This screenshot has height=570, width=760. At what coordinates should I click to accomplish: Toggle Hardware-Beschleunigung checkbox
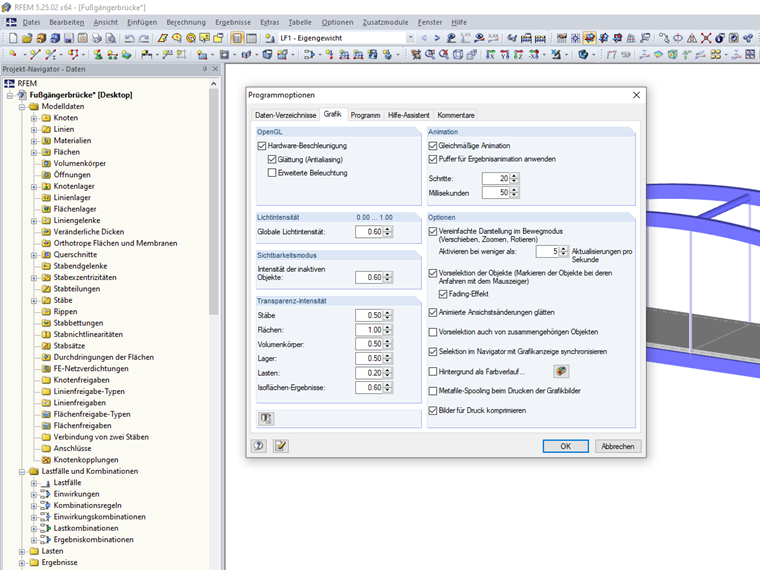tap(262, 145)
